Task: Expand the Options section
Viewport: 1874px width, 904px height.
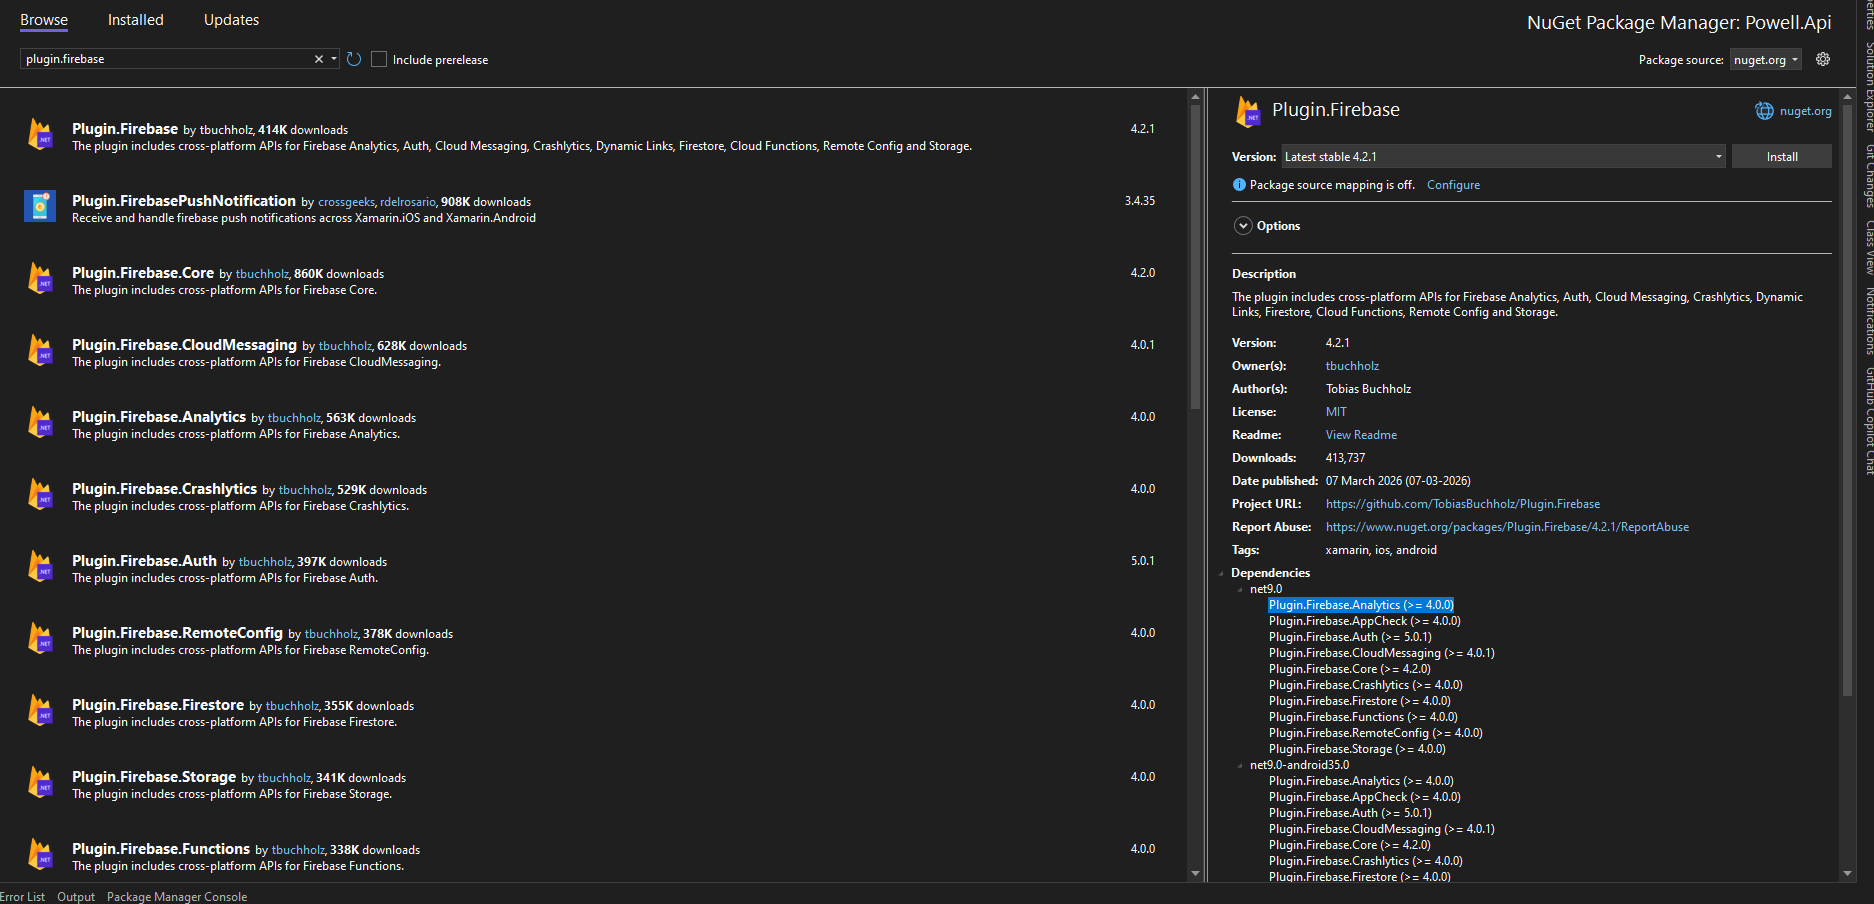Action: 1243,226
